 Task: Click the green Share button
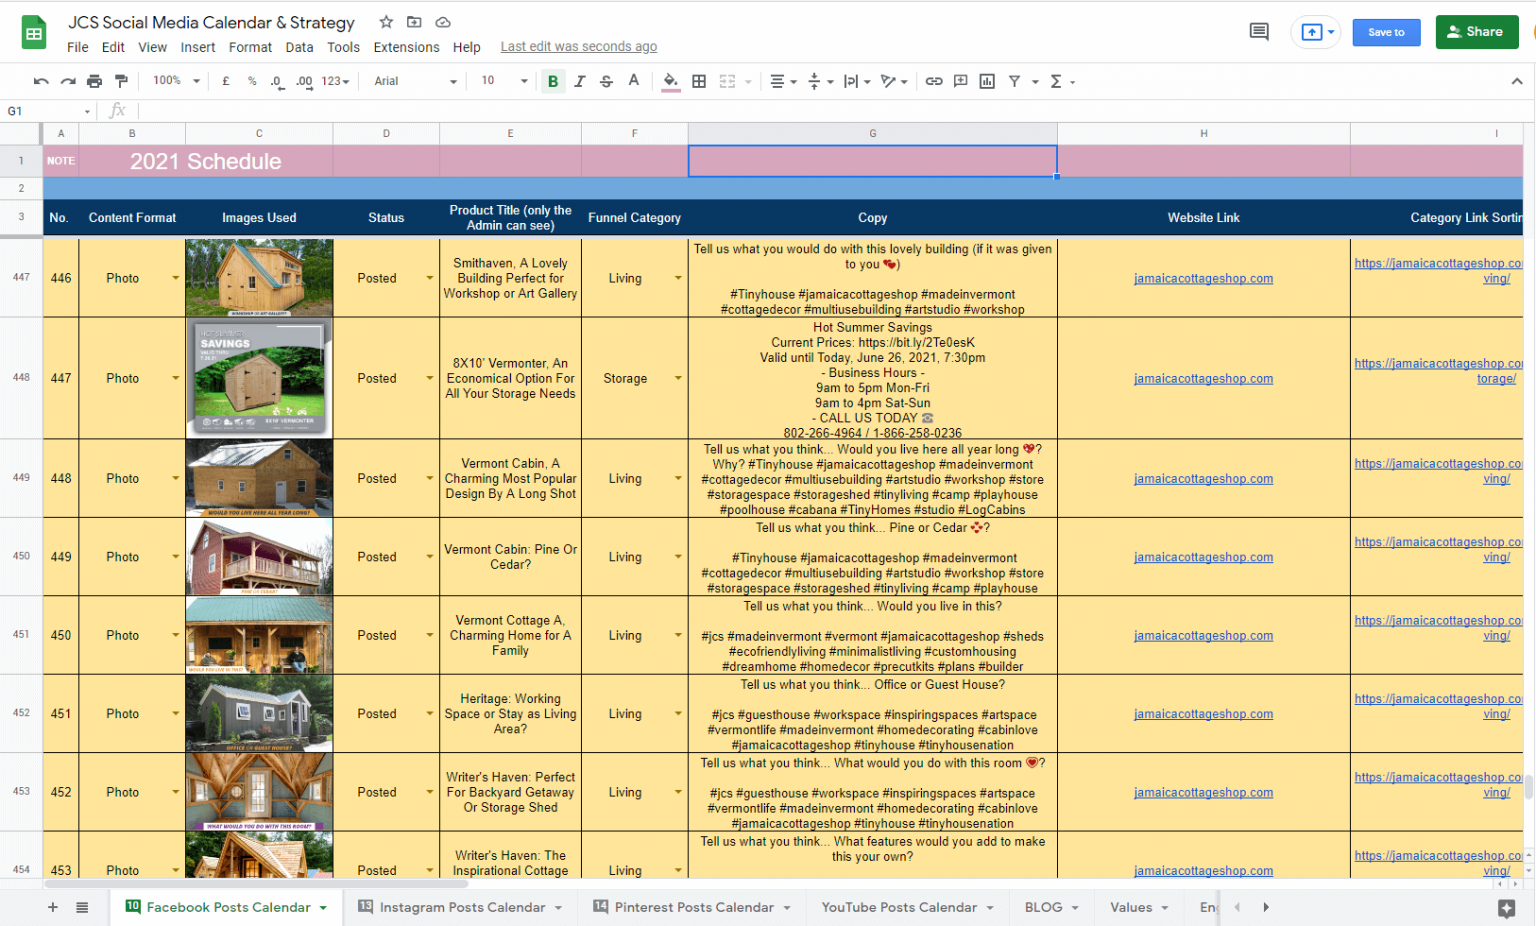click(x=1476, y=32)
